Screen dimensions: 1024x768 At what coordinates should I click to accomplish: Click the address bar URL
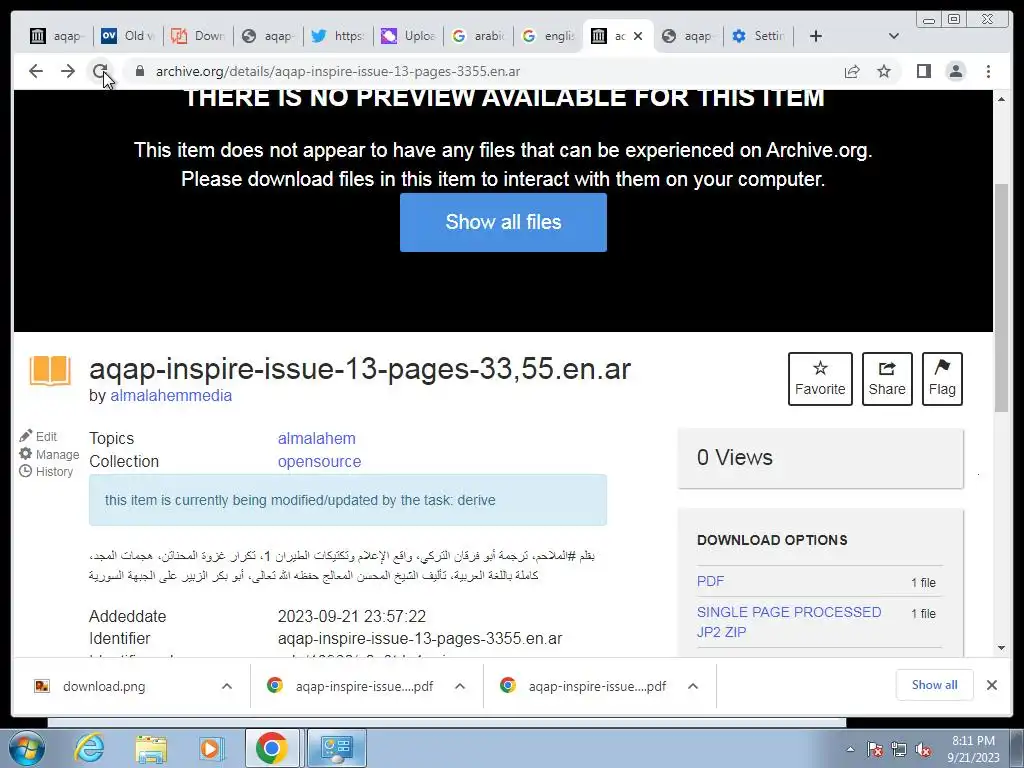[338, 71]
